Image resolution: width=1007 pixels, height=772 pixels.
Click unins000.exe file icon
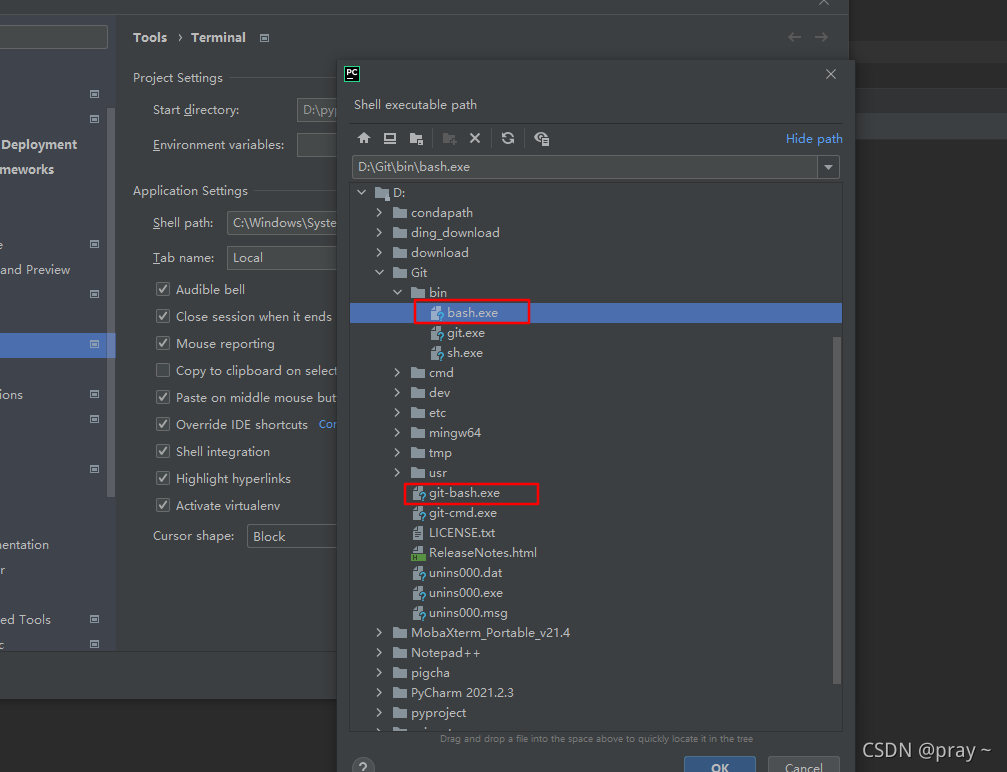pos(419,592)
